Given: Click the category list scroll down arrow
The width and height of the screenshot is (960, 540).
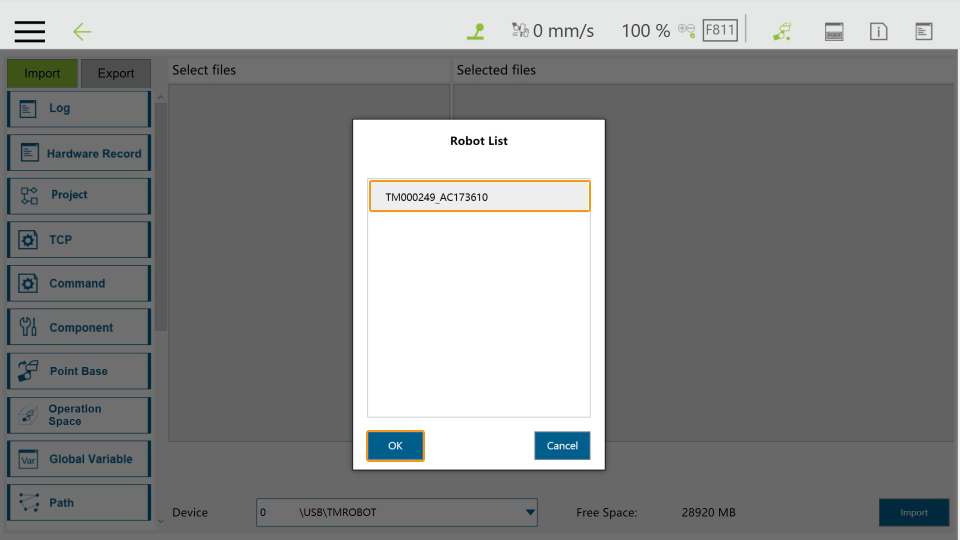Looking at the screenshot, I should (x=160, y=522).
